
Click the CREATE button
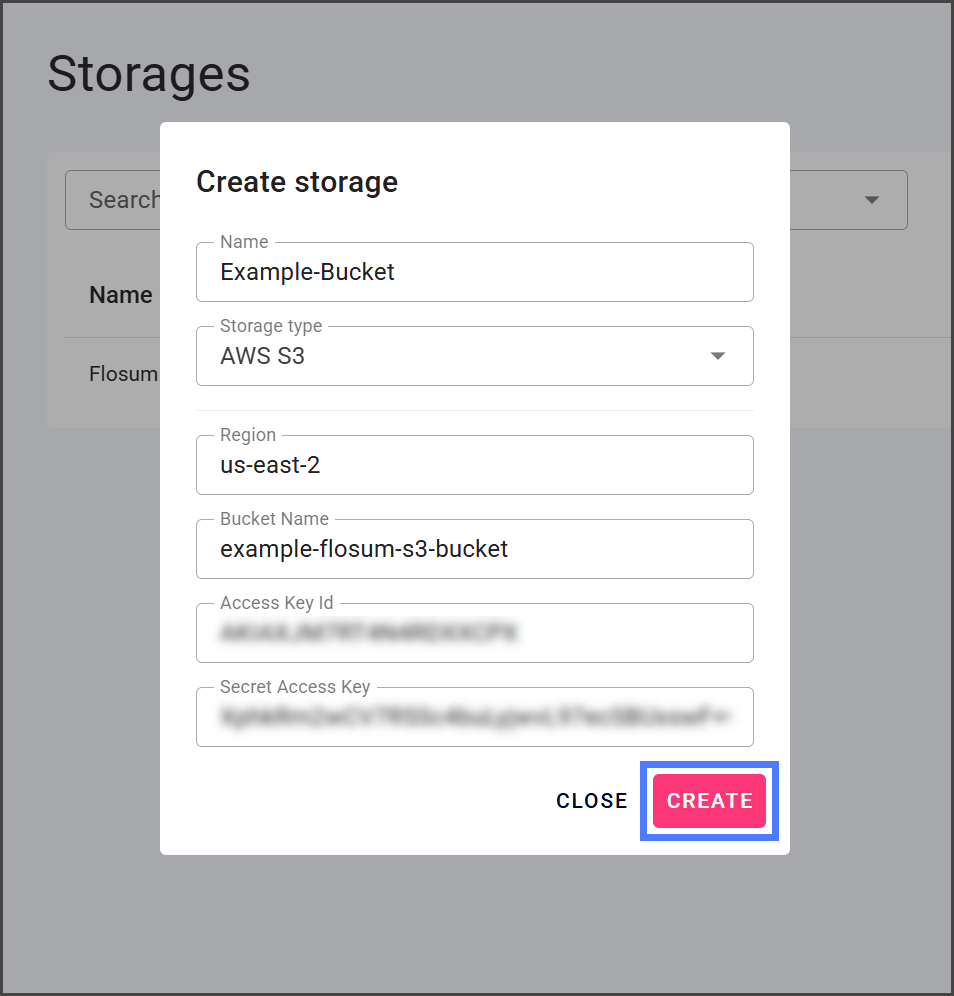[x=709, y=801]
